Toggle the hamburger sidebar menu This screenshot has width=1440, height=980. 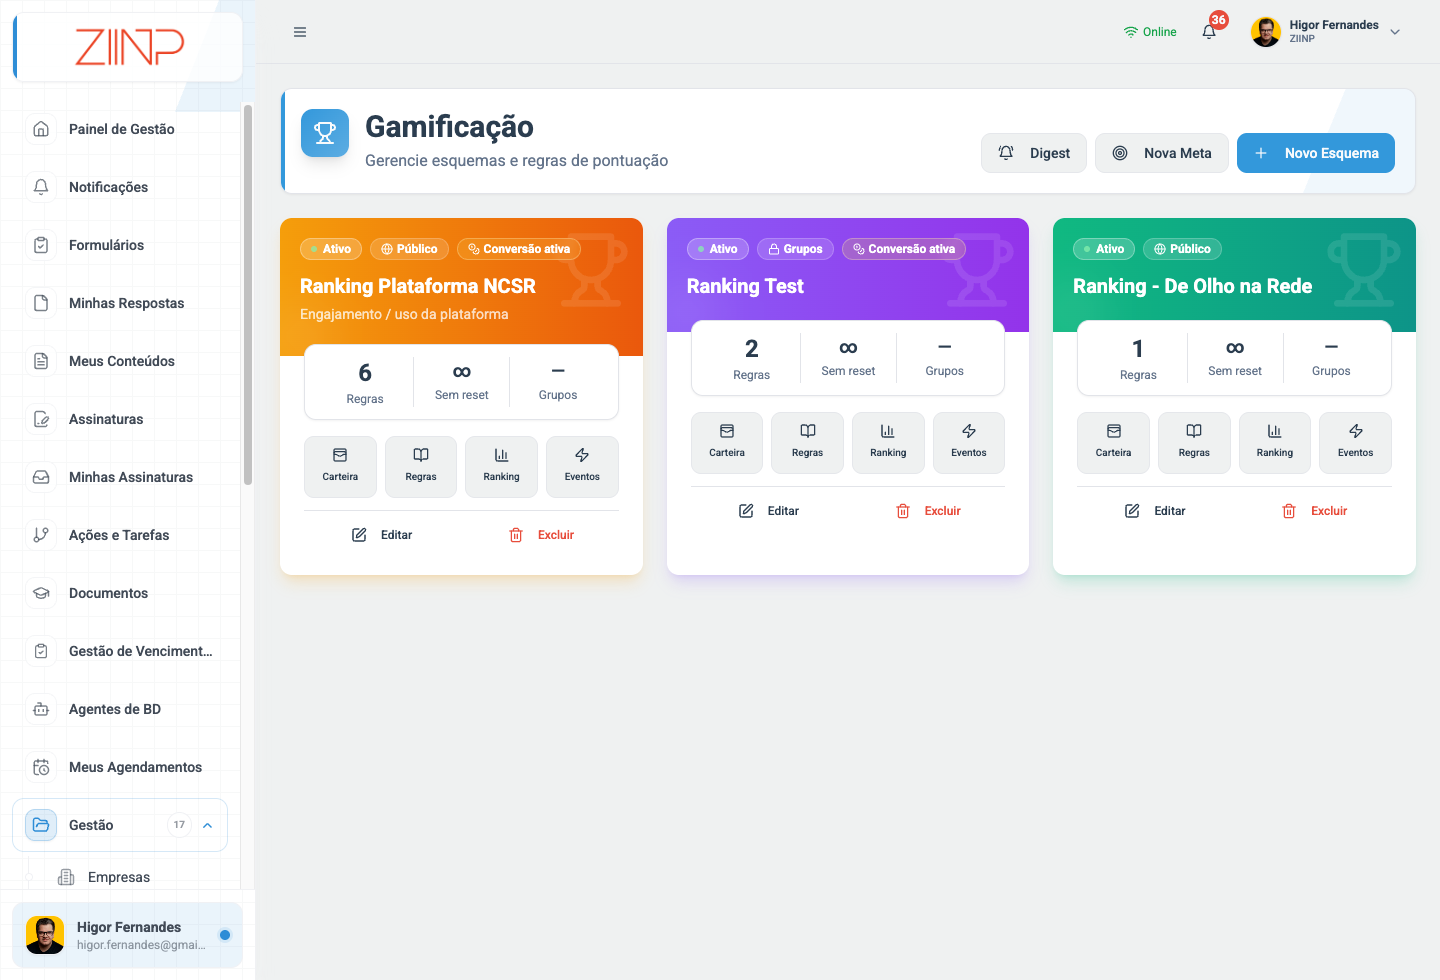[x=300, y=32]
